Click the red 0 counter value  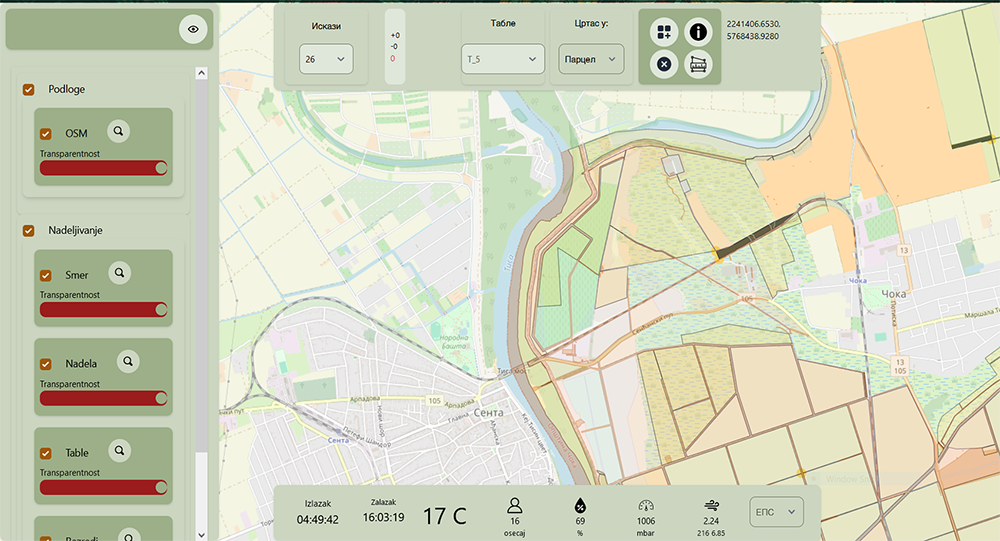coord(392,59)
